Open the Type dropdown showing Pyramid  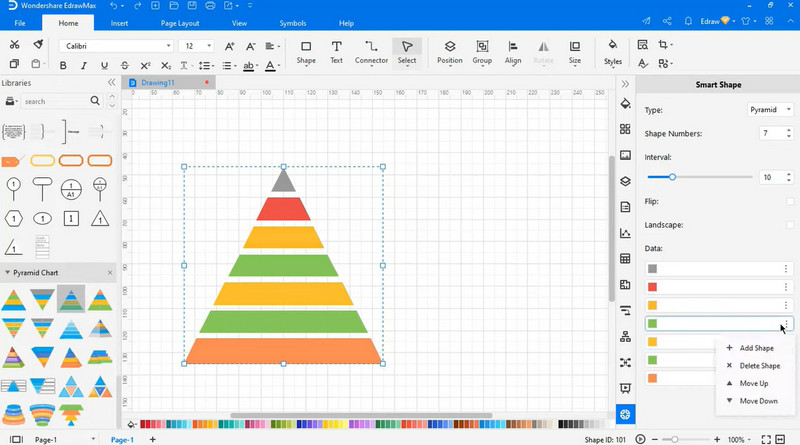[770, 110]
